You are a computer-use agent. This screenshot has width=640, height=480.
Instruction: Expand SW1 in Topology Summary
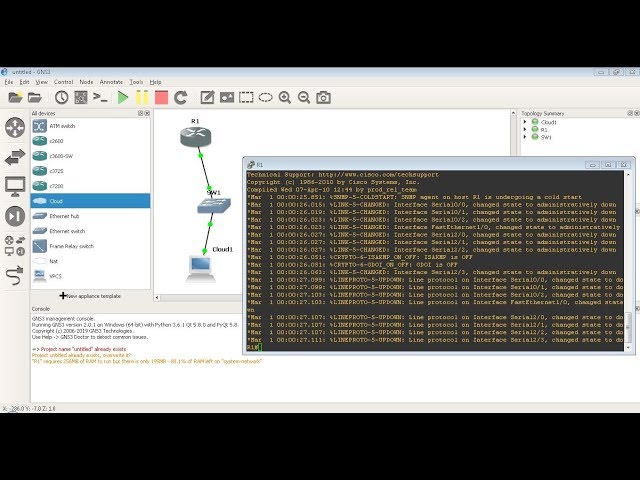point(525,137)
